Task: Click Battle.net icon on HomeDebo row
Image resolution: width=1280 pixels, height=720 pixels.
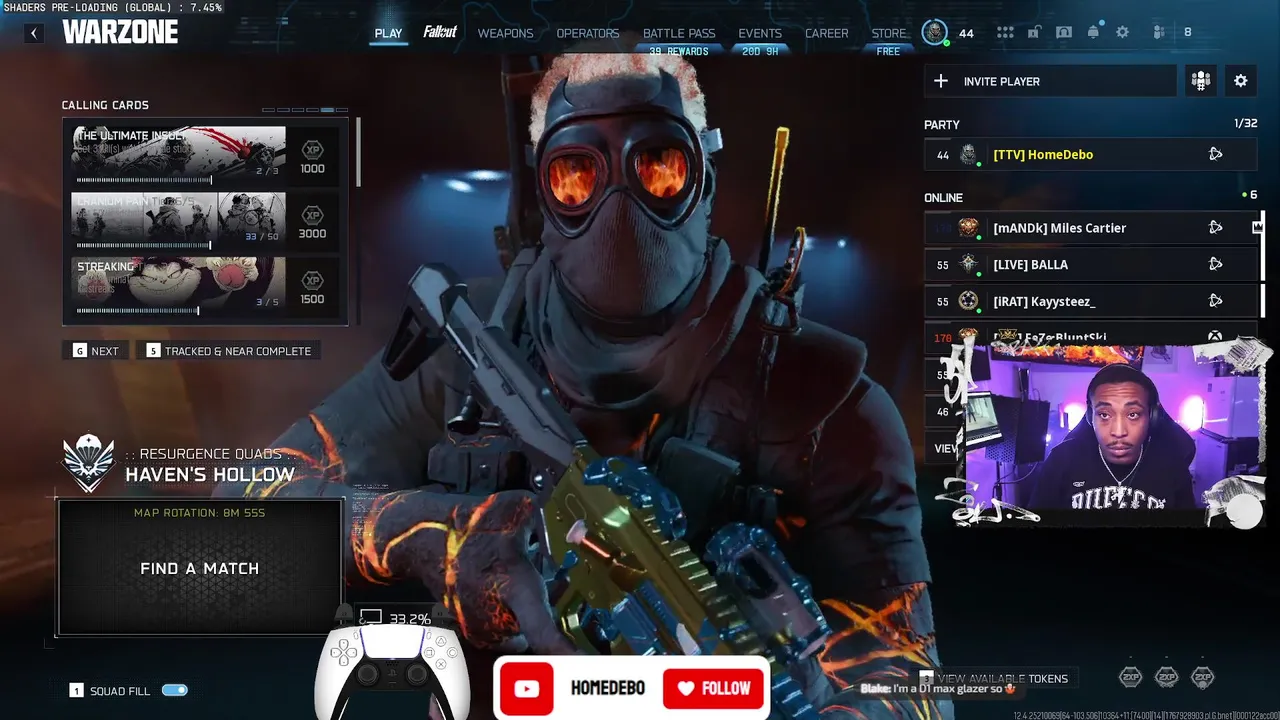Action: point(1215,154)
